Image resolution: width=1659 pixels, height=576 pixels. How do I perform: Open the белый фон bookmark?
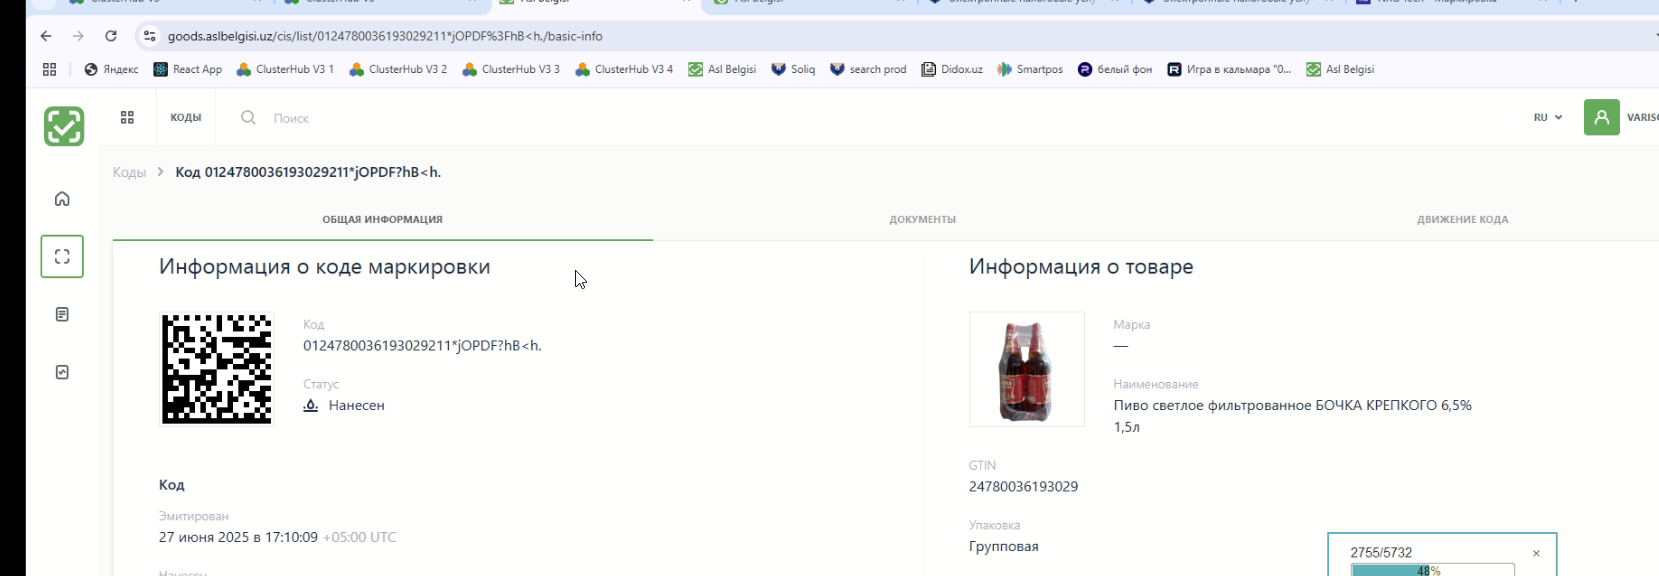click(x=1115, y=69)
